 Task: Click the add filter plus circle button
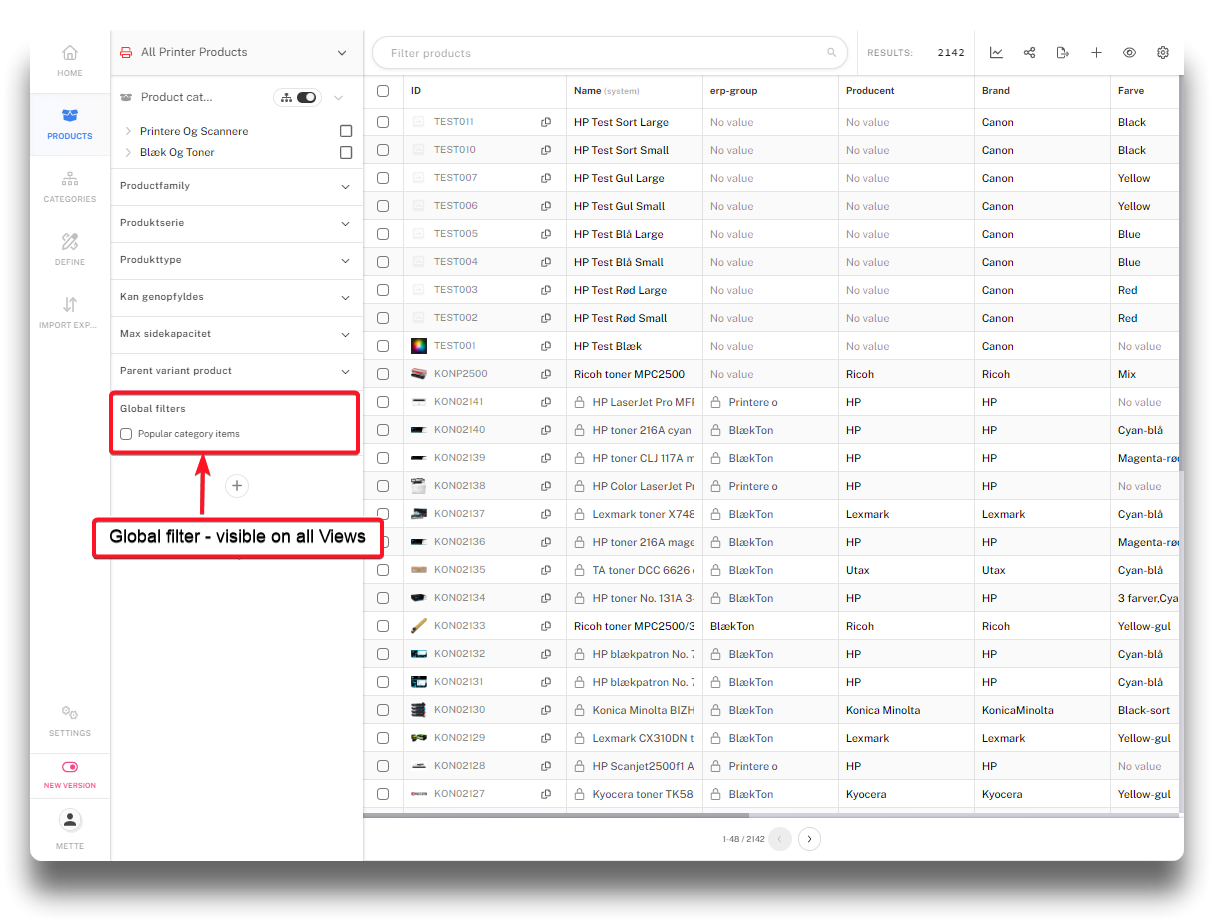click(237, 486)
